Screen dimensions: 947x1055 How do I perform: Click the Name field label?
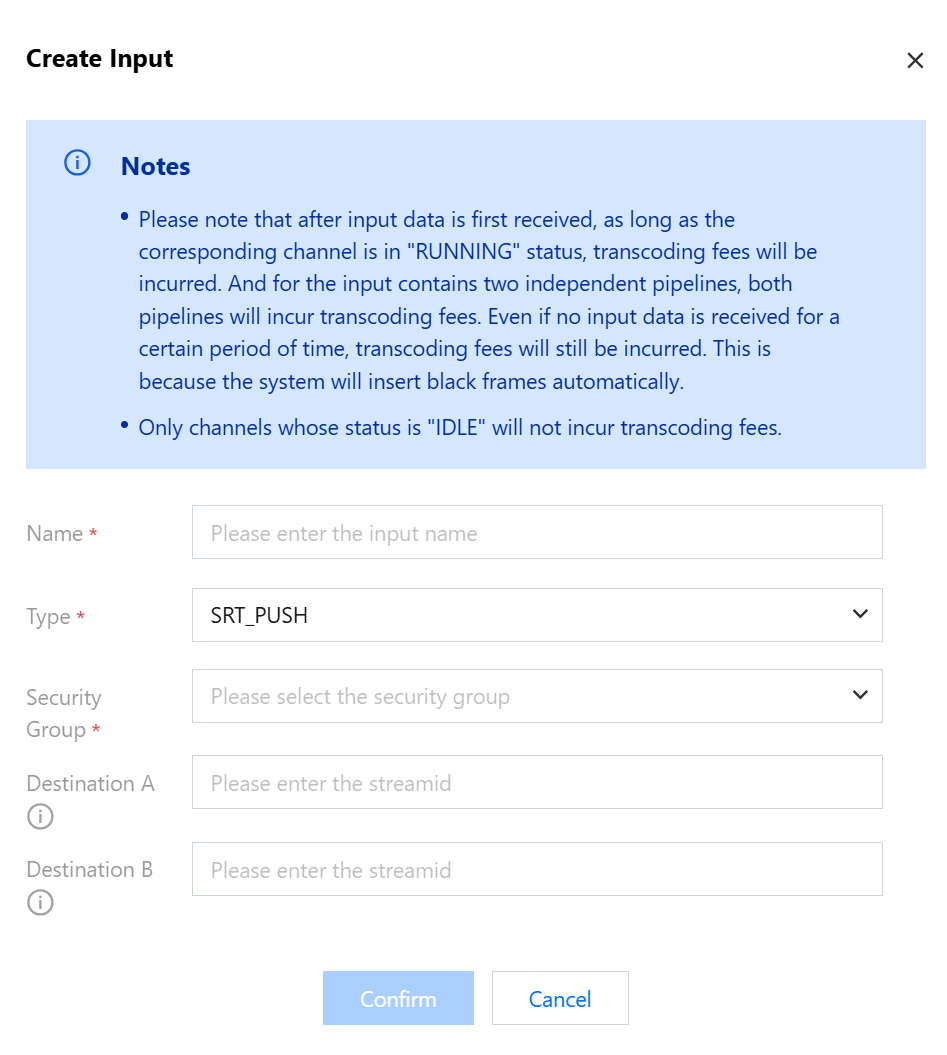tap(55, 533)
